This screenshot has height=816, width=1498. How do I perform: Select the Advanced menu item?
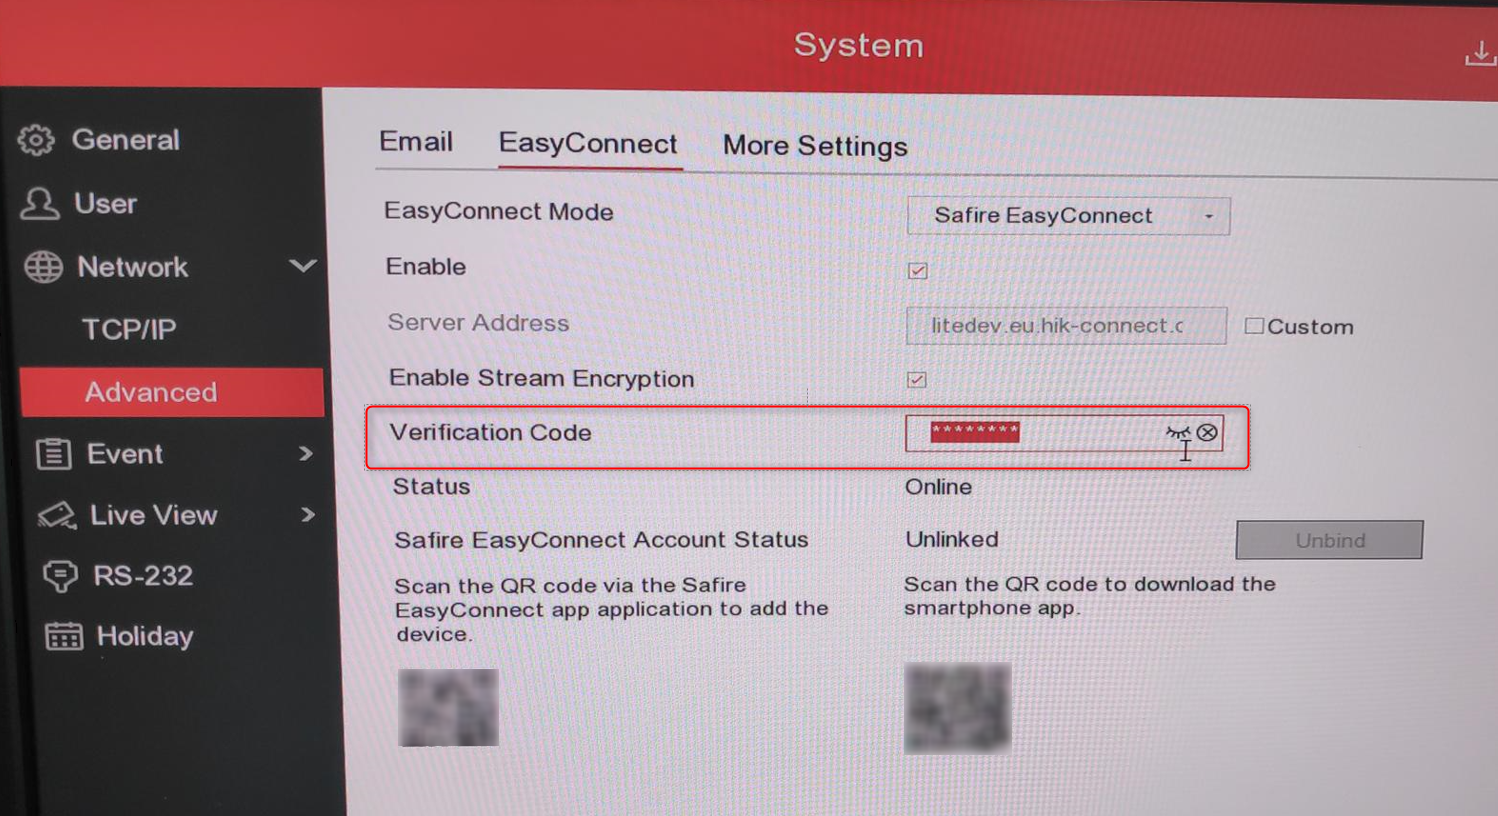[x=172, y=392]
